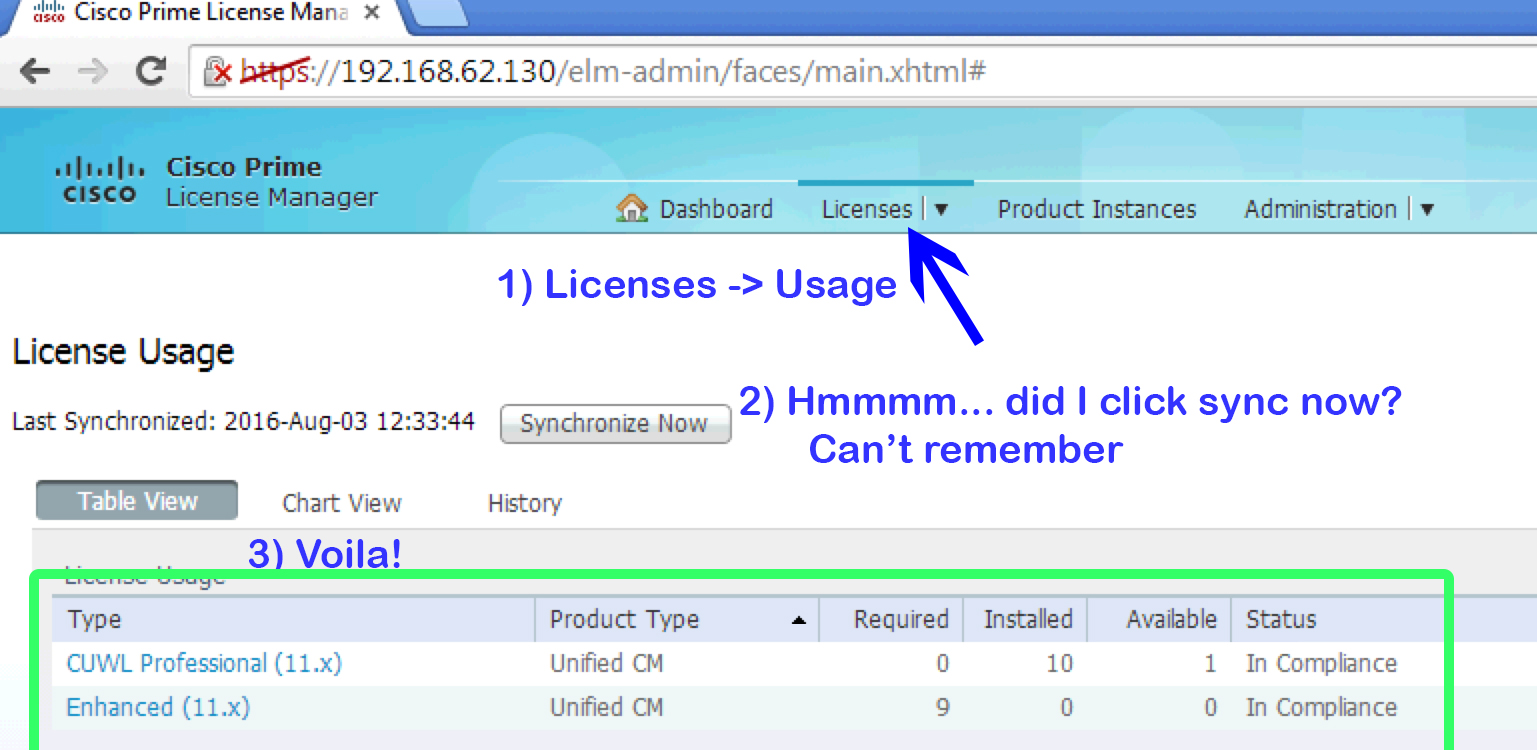Screen dimensions: 1537x750
Task: Open the Dashboard menu item
Action: pyautogui.click(x=716, y=209)
